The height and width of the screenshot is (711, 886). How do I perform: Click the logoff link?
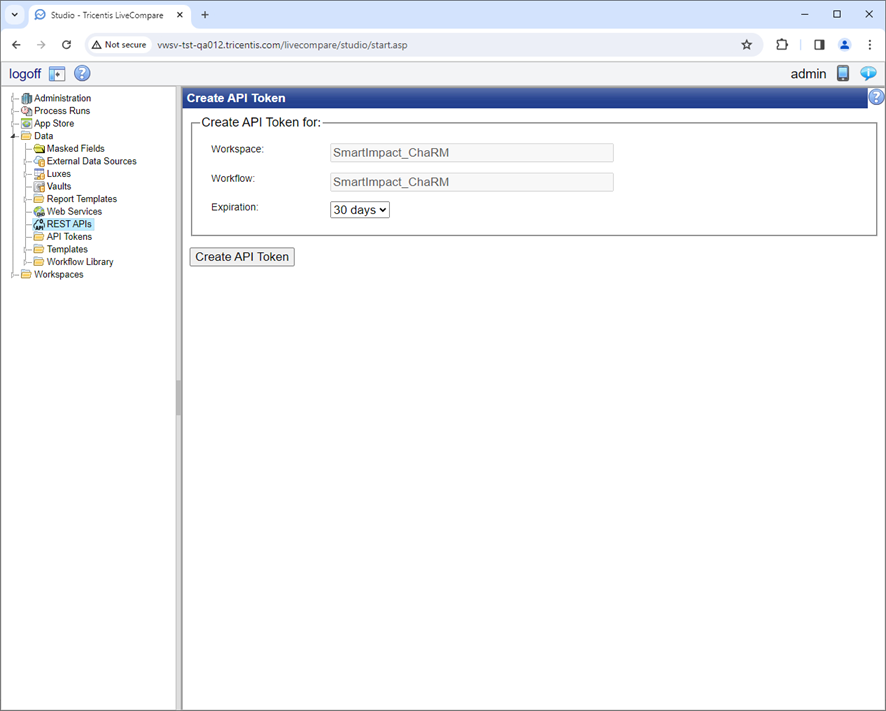coord(24,73)
